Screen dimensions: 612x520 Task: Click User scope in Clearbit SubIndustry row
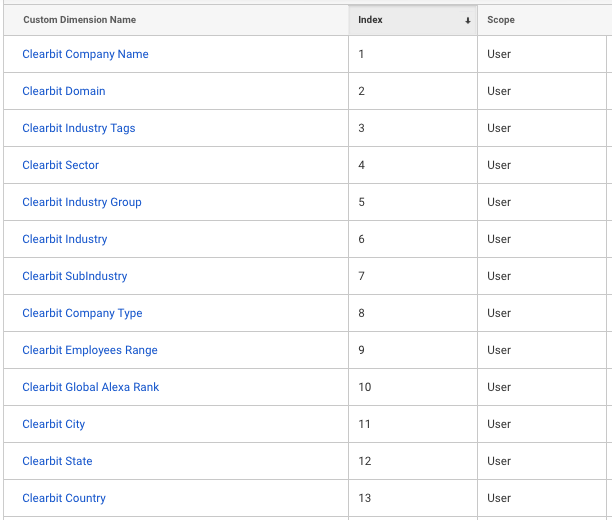coord(499,276)
